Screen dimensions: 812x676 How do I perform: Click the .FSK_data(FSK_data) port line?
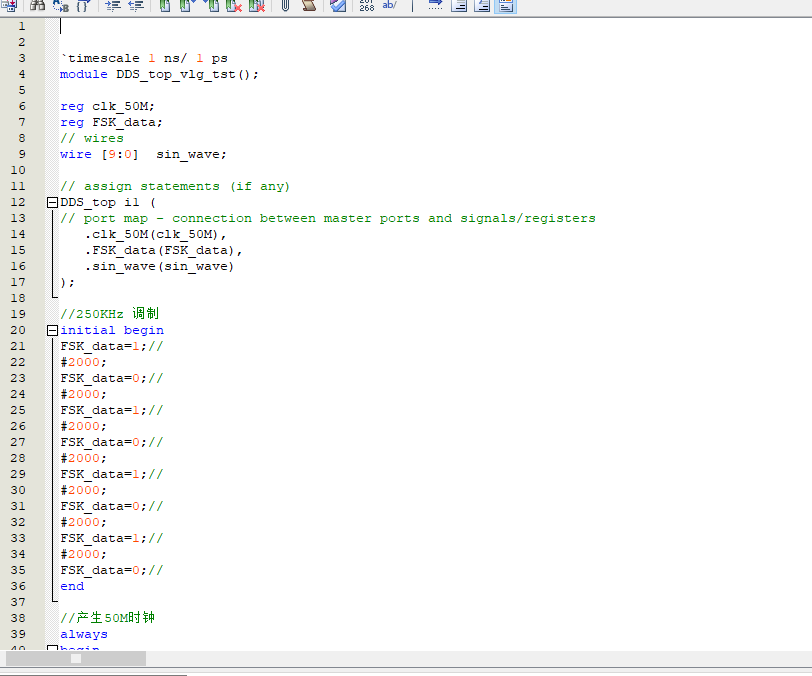click(163, 251)
